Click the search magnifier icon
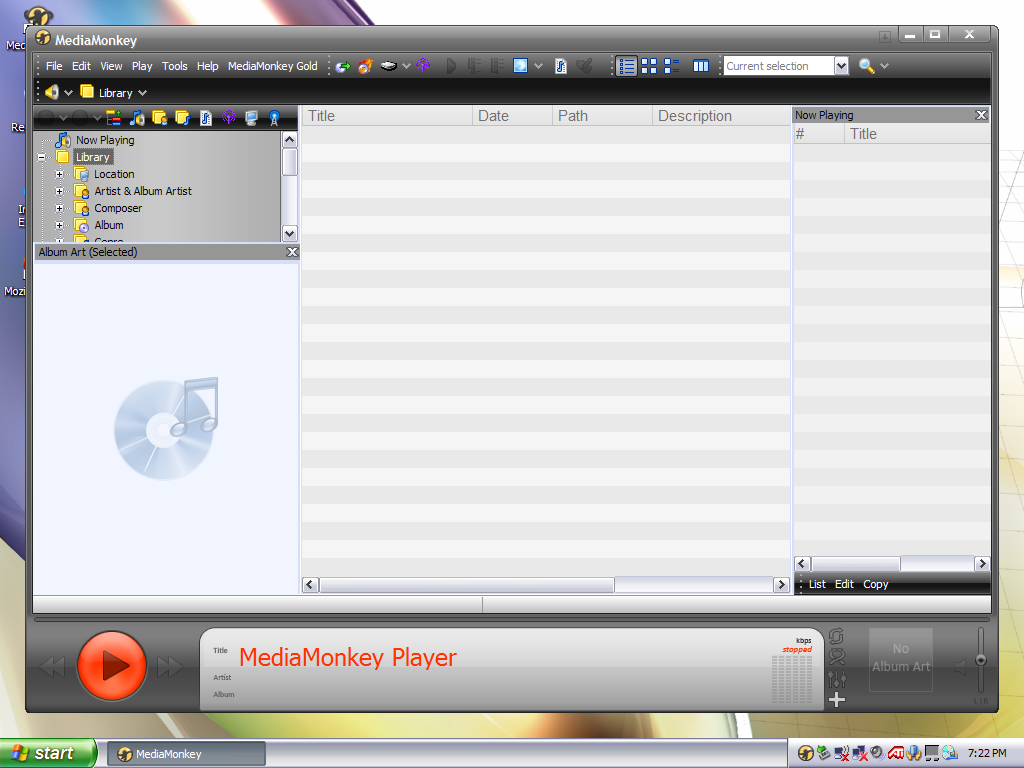The image size is (1024, 768). (866, 66)
